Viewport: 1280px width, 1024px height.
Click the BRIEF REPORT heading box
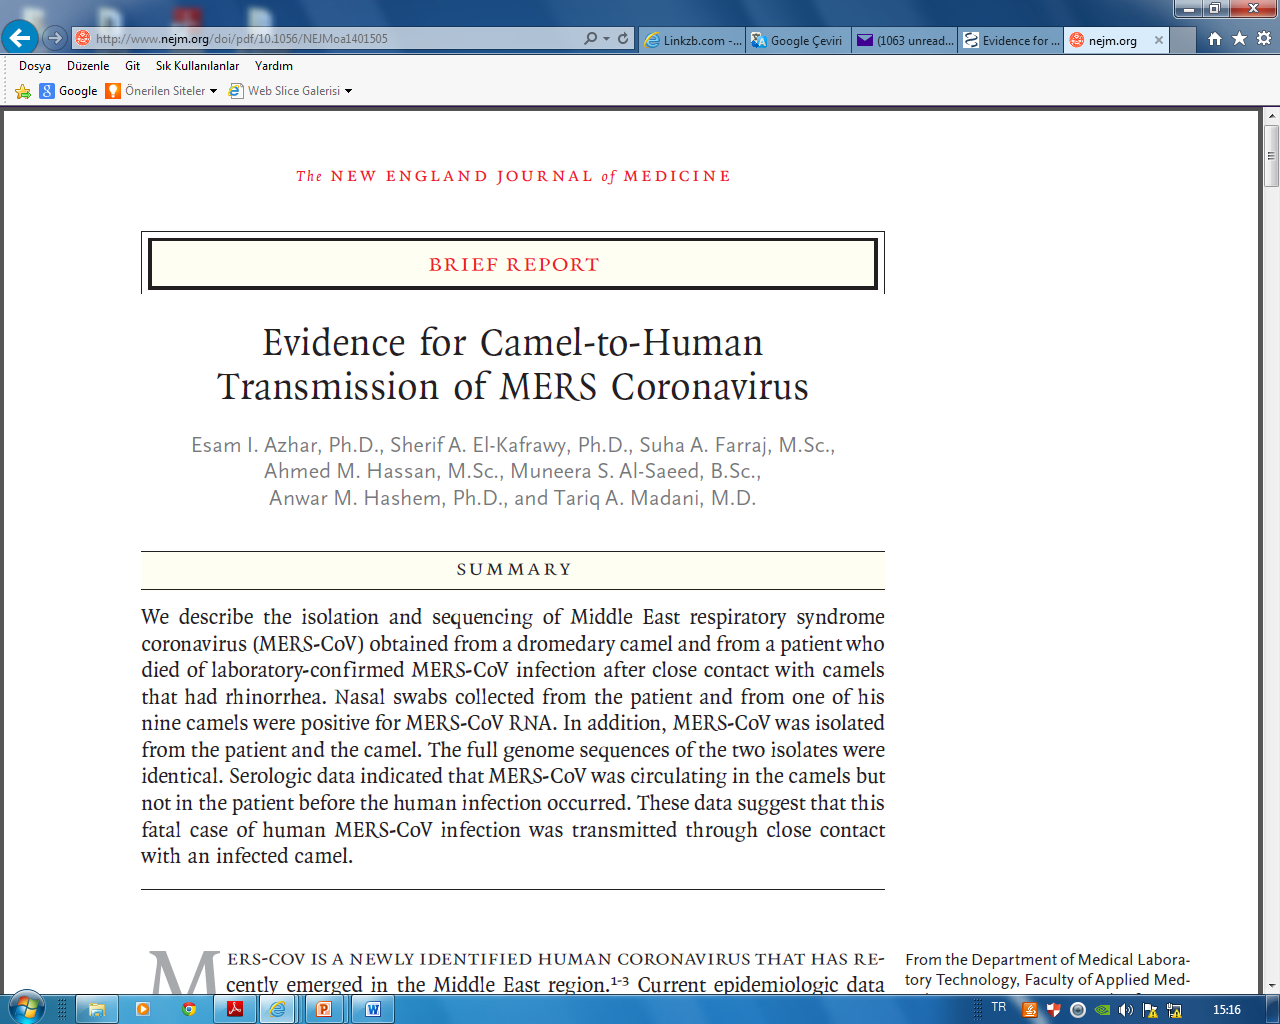point(513,264)
